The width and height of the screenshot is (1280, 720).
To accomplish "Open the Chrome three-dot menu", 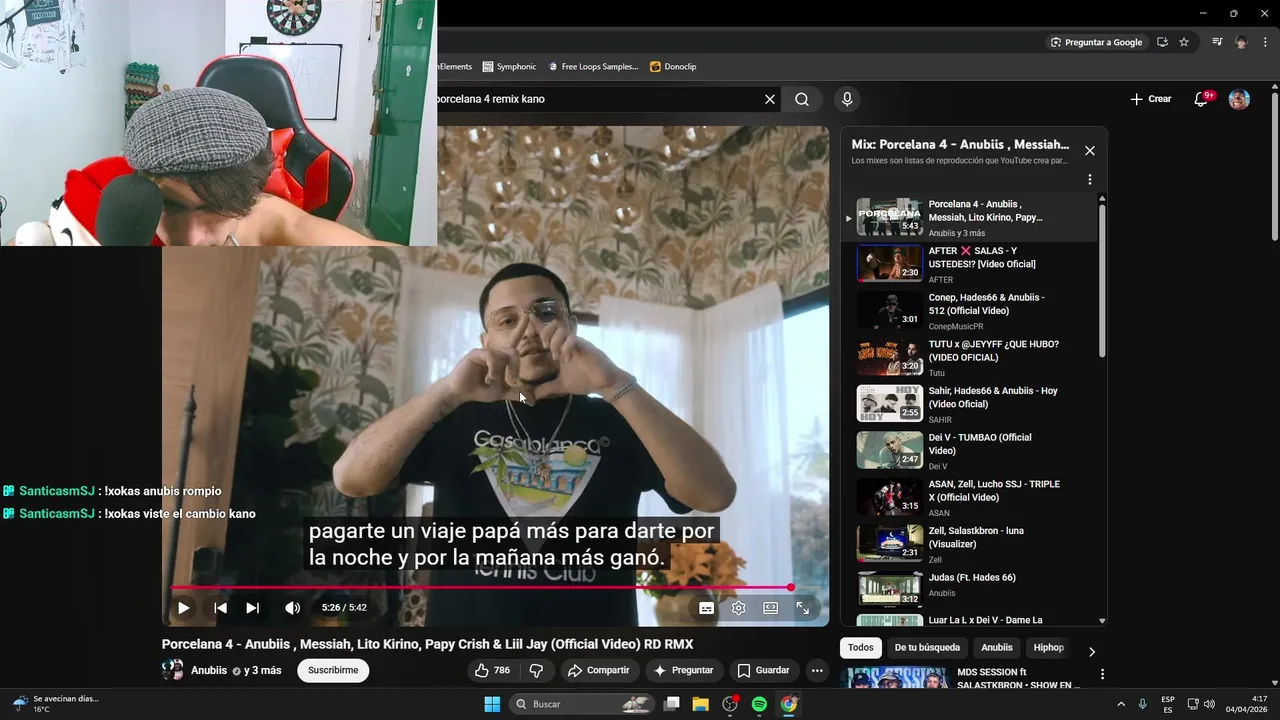I will pos(1265,42).
